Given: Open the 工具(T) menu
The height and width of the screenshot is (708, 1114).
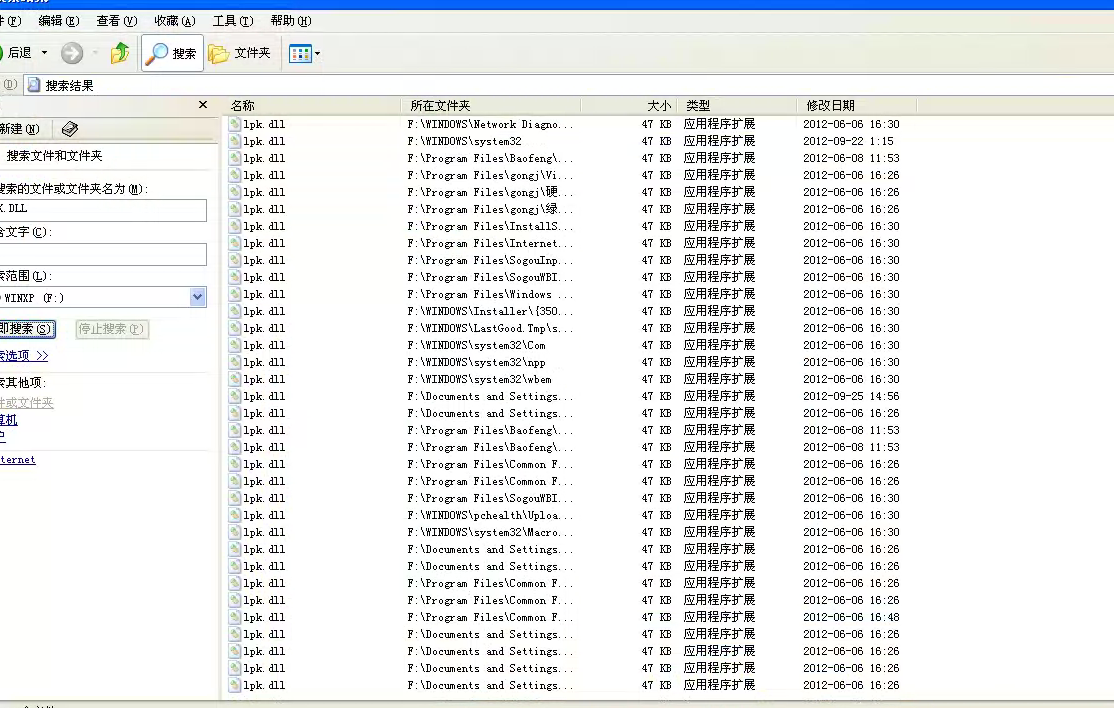Looking at the screenshot, I should point(233,21).
